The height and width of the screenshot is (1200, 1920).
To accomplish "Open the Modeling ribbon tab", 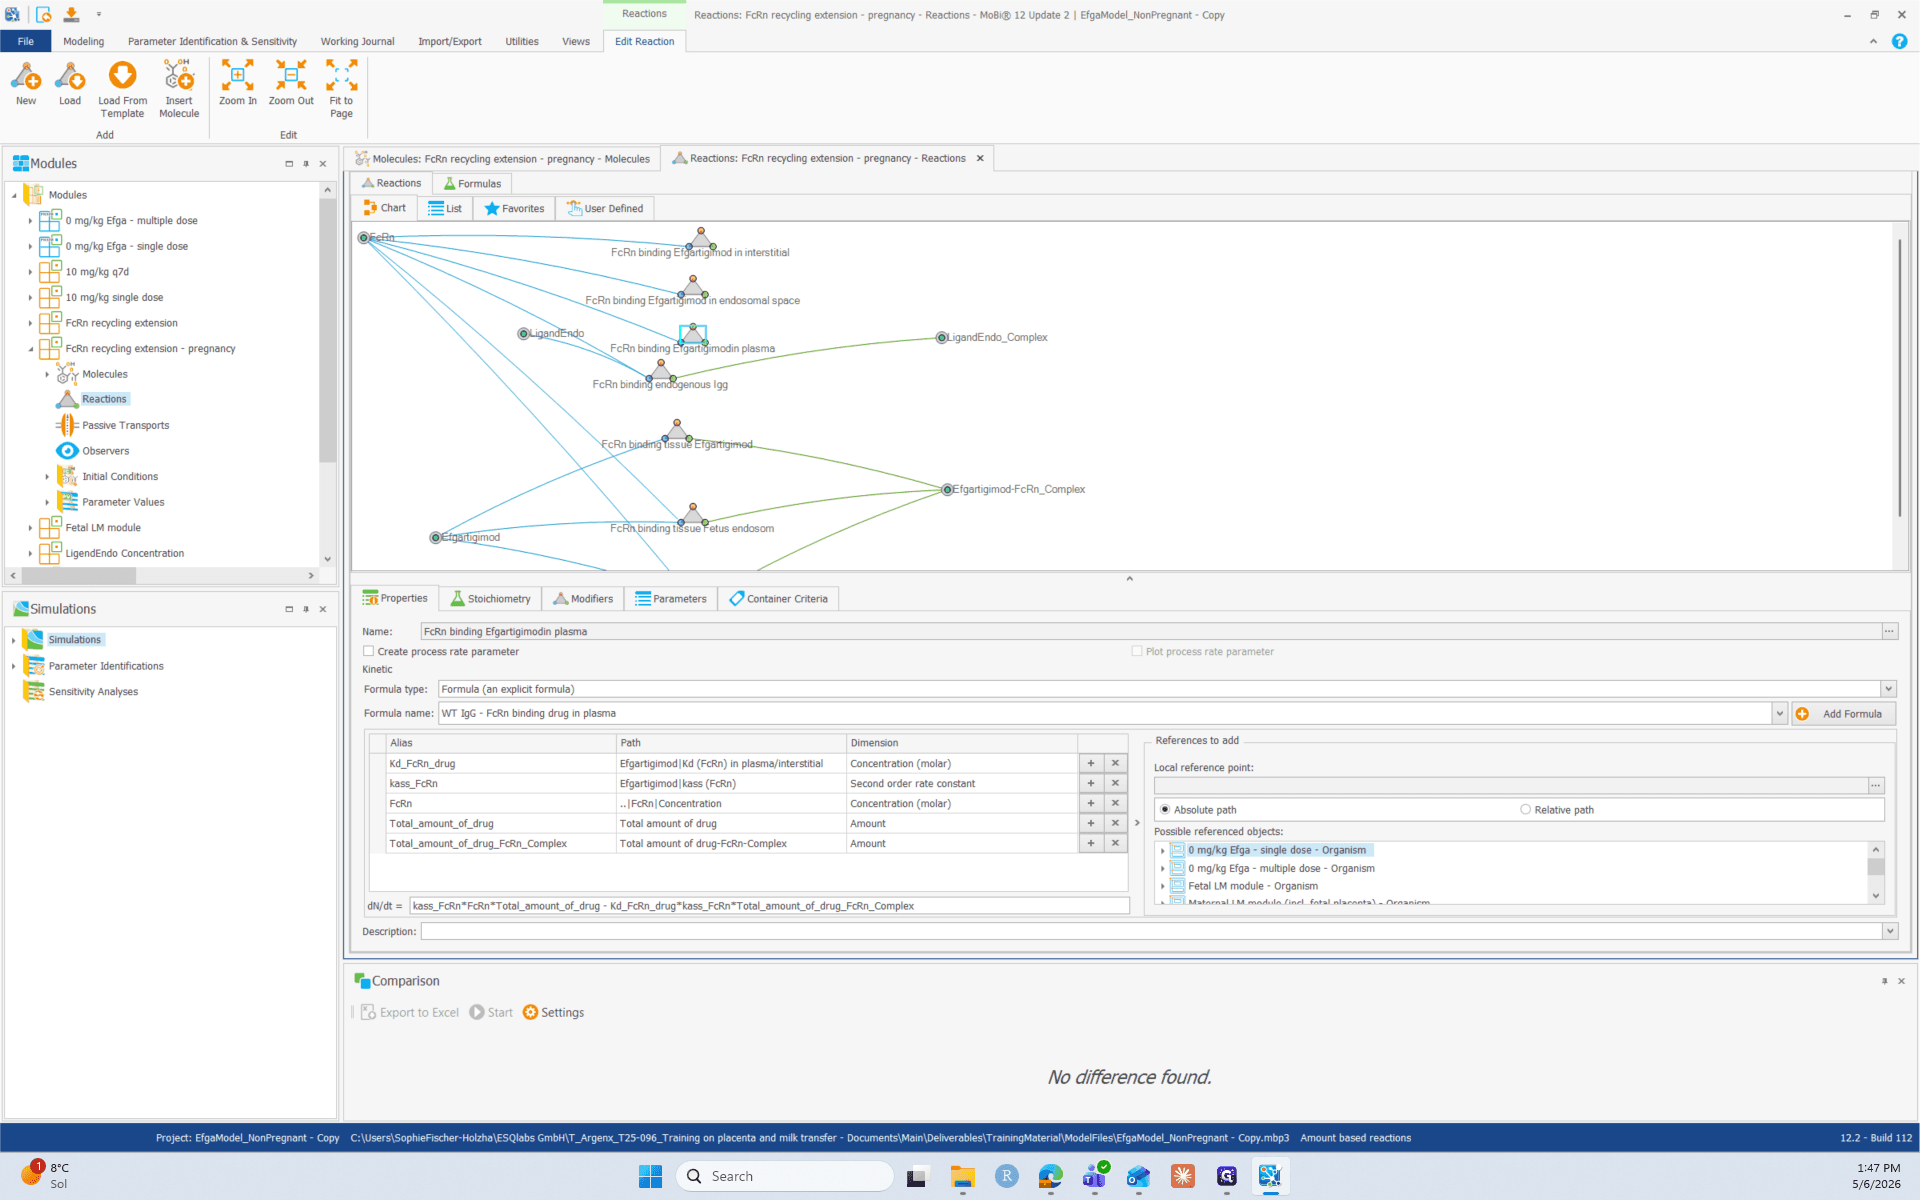I will 83,41.
